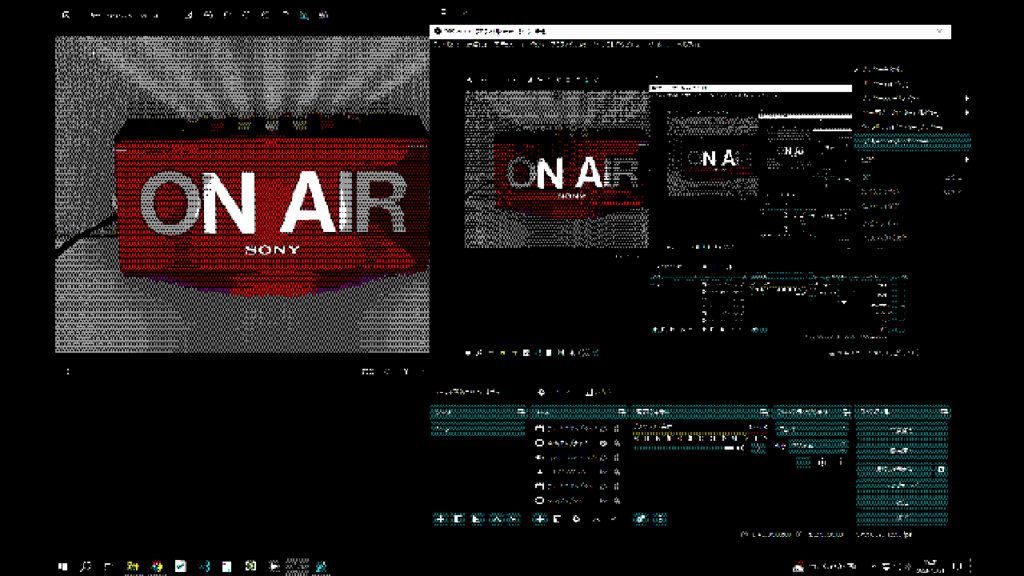Viewport: 1024px width, 576px height.
Task: Undock the Sources panel via its header icon
Action: [622, 412]
